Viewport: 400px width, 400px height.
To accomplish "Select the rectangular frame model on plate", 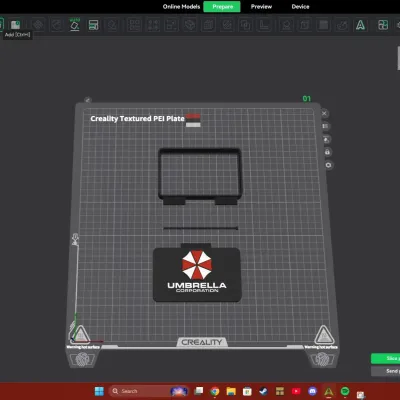I will point(200,176).
